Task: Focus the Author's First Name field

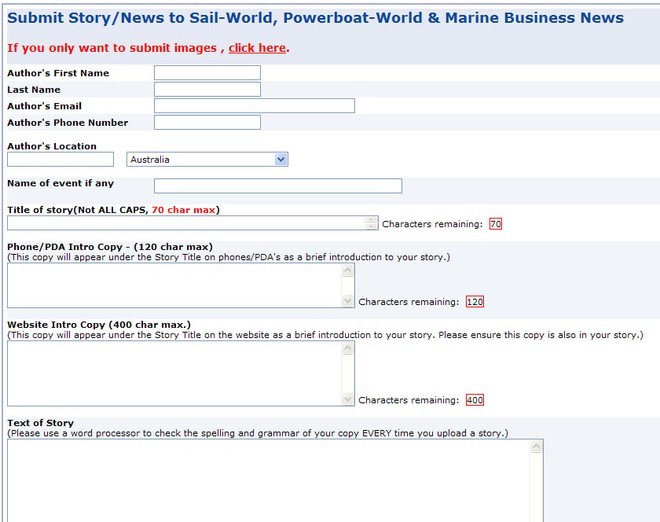Action: tap(207, 72)
